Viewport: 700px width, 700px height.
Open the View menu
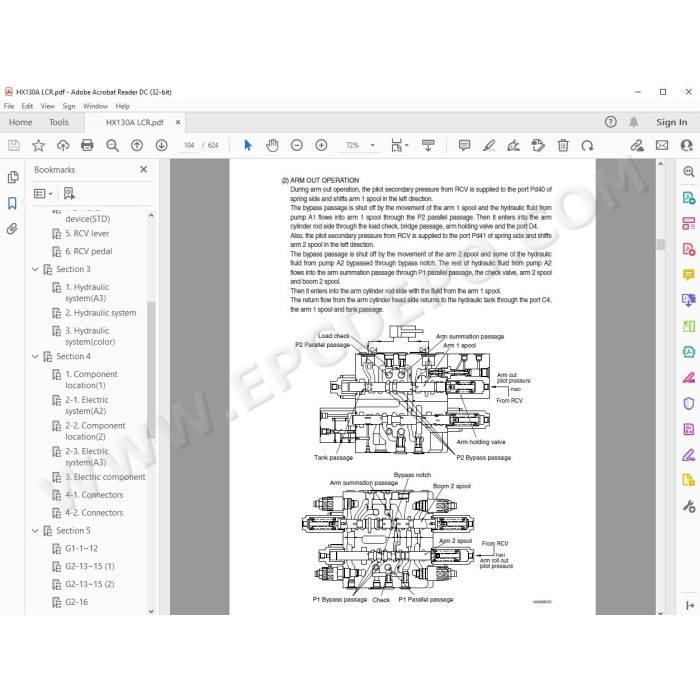pyautogui.click(x=47, y=106)
